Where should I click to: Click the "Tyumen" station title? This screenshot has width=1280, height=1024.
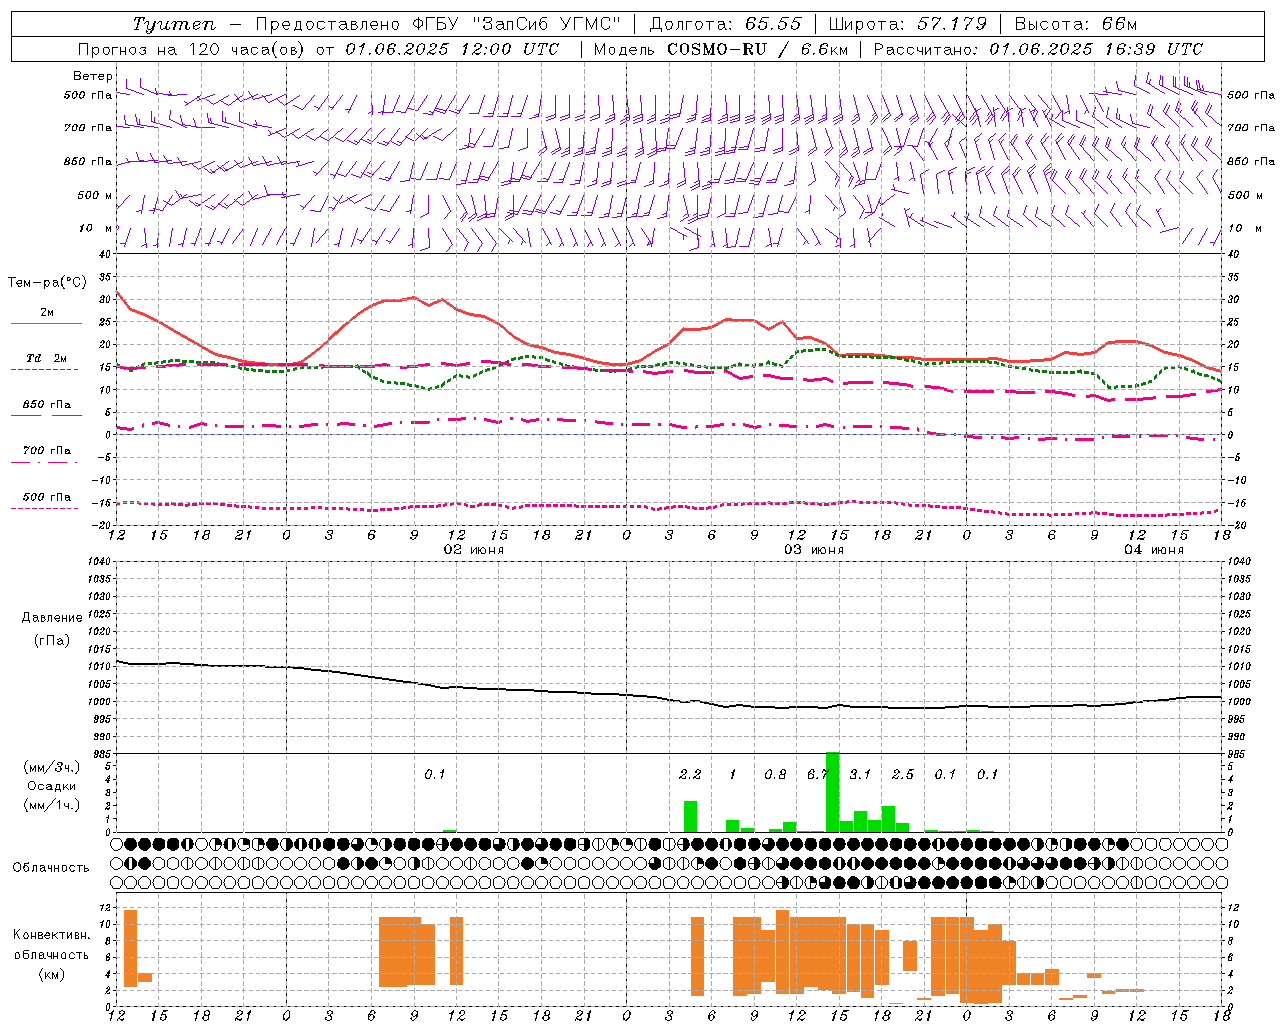(x=174, y=24)
